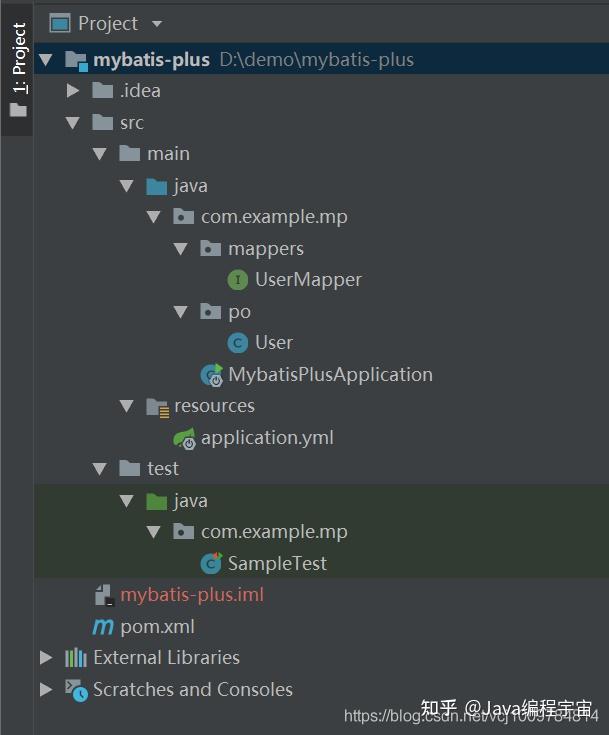The height and width of the screenshot is (735, 609).
Task: Click the User class icon
Action: (x=238, y=343)
